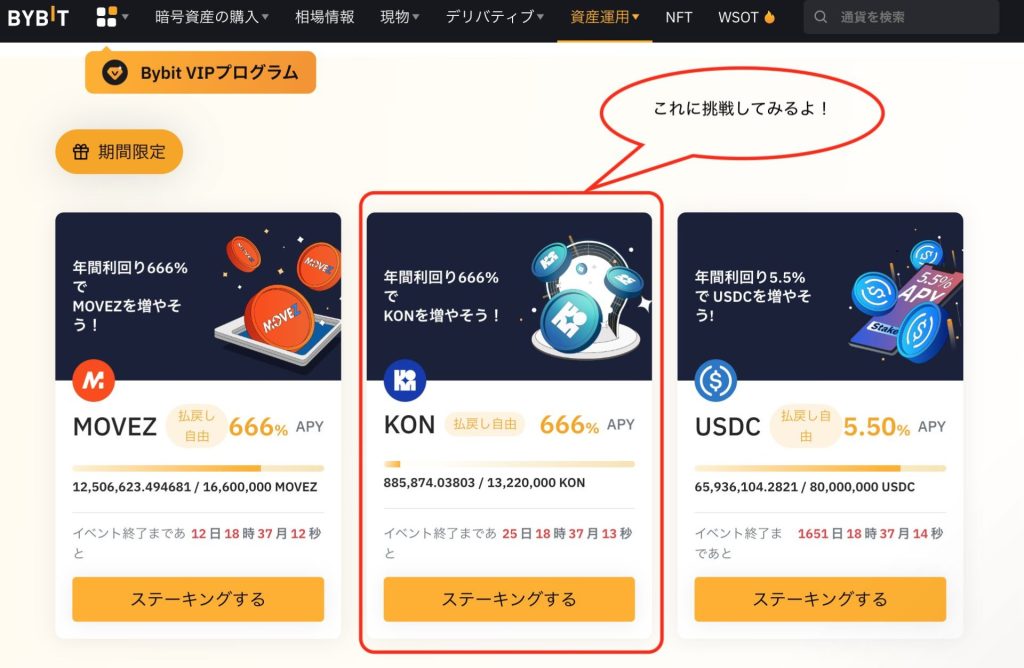Click ステーキングする for USDC
This screenshot has width=1024, height=668.
click(820, 599)
